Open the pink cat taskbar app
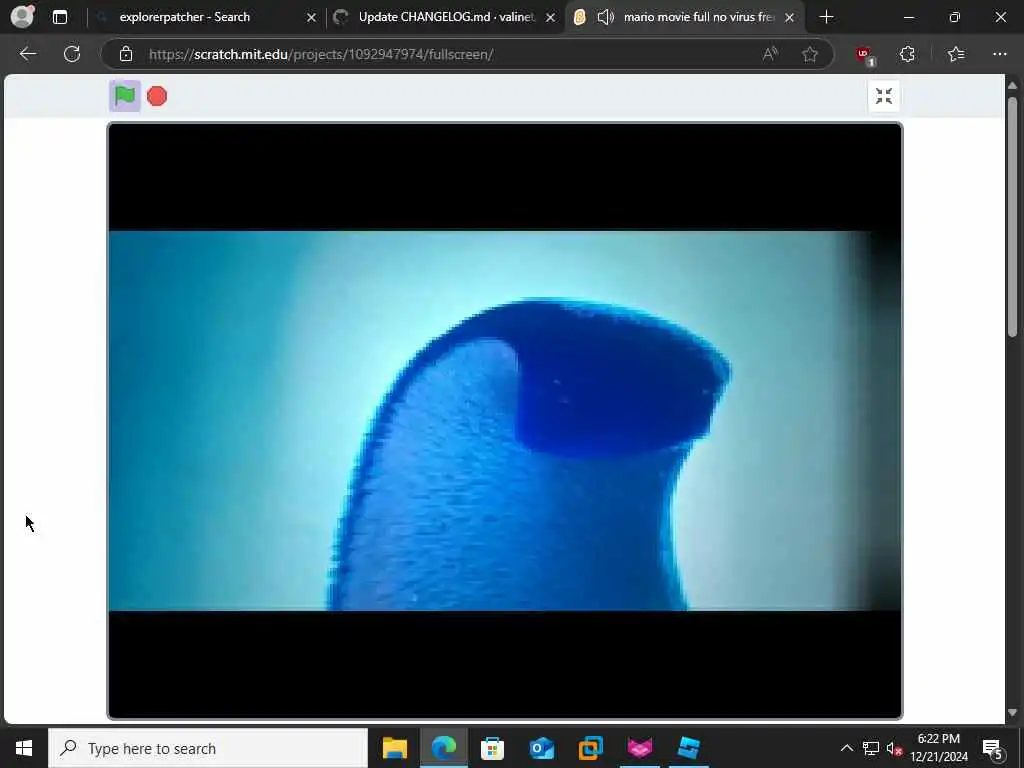This screenshot has height=768, width=1024. tap(639, 748)
